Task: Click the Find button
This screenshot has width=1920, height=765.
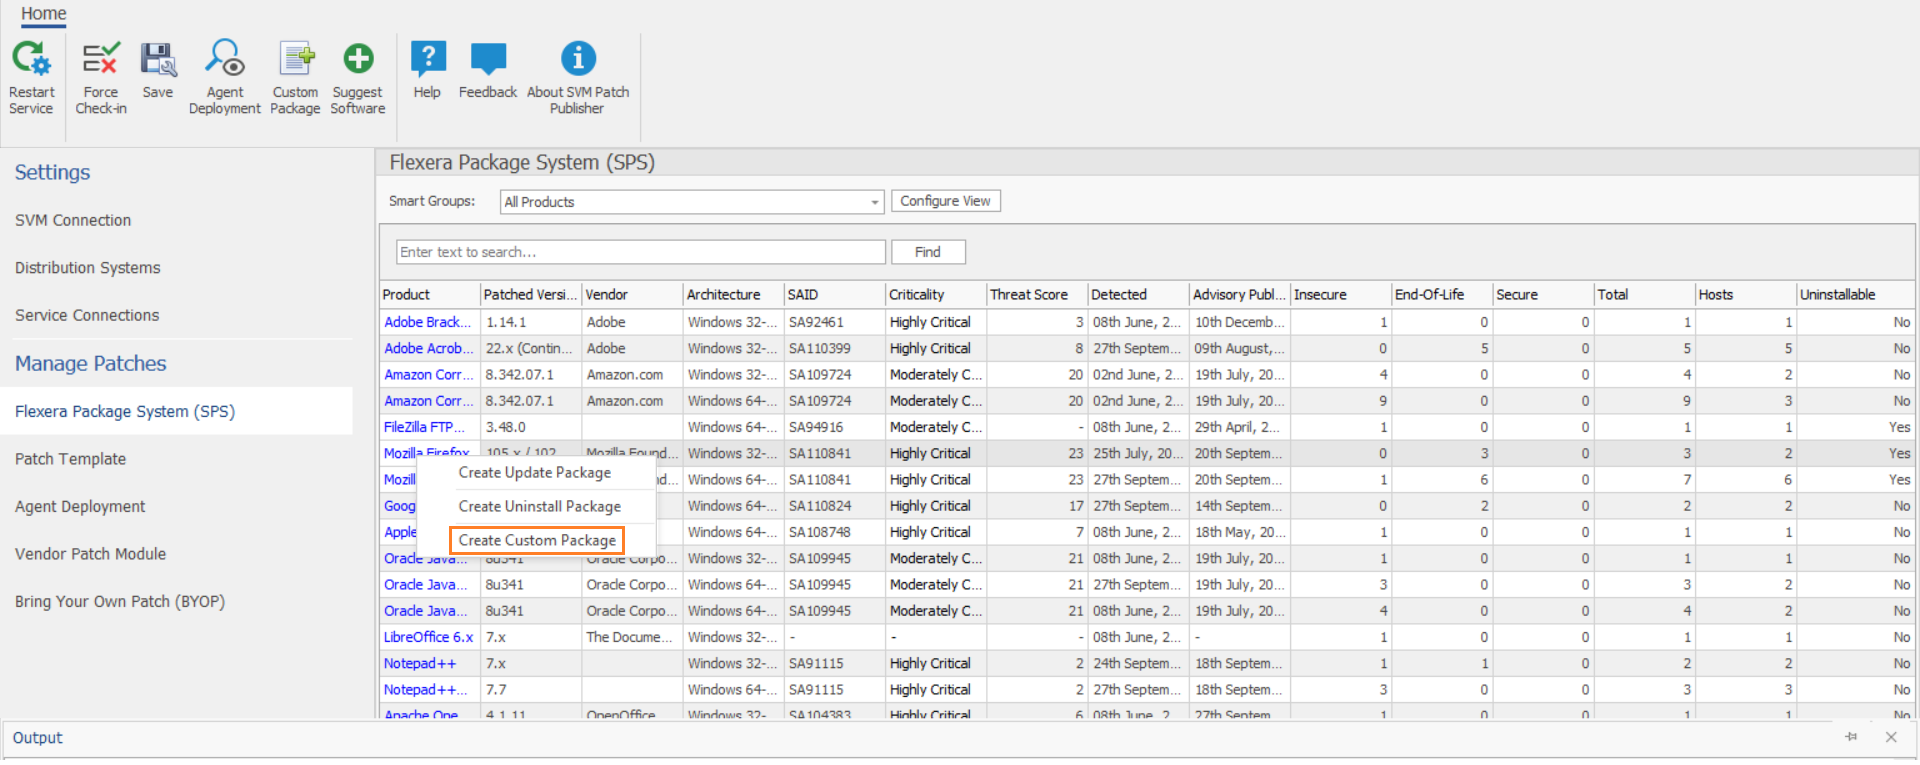Action: 927,252
